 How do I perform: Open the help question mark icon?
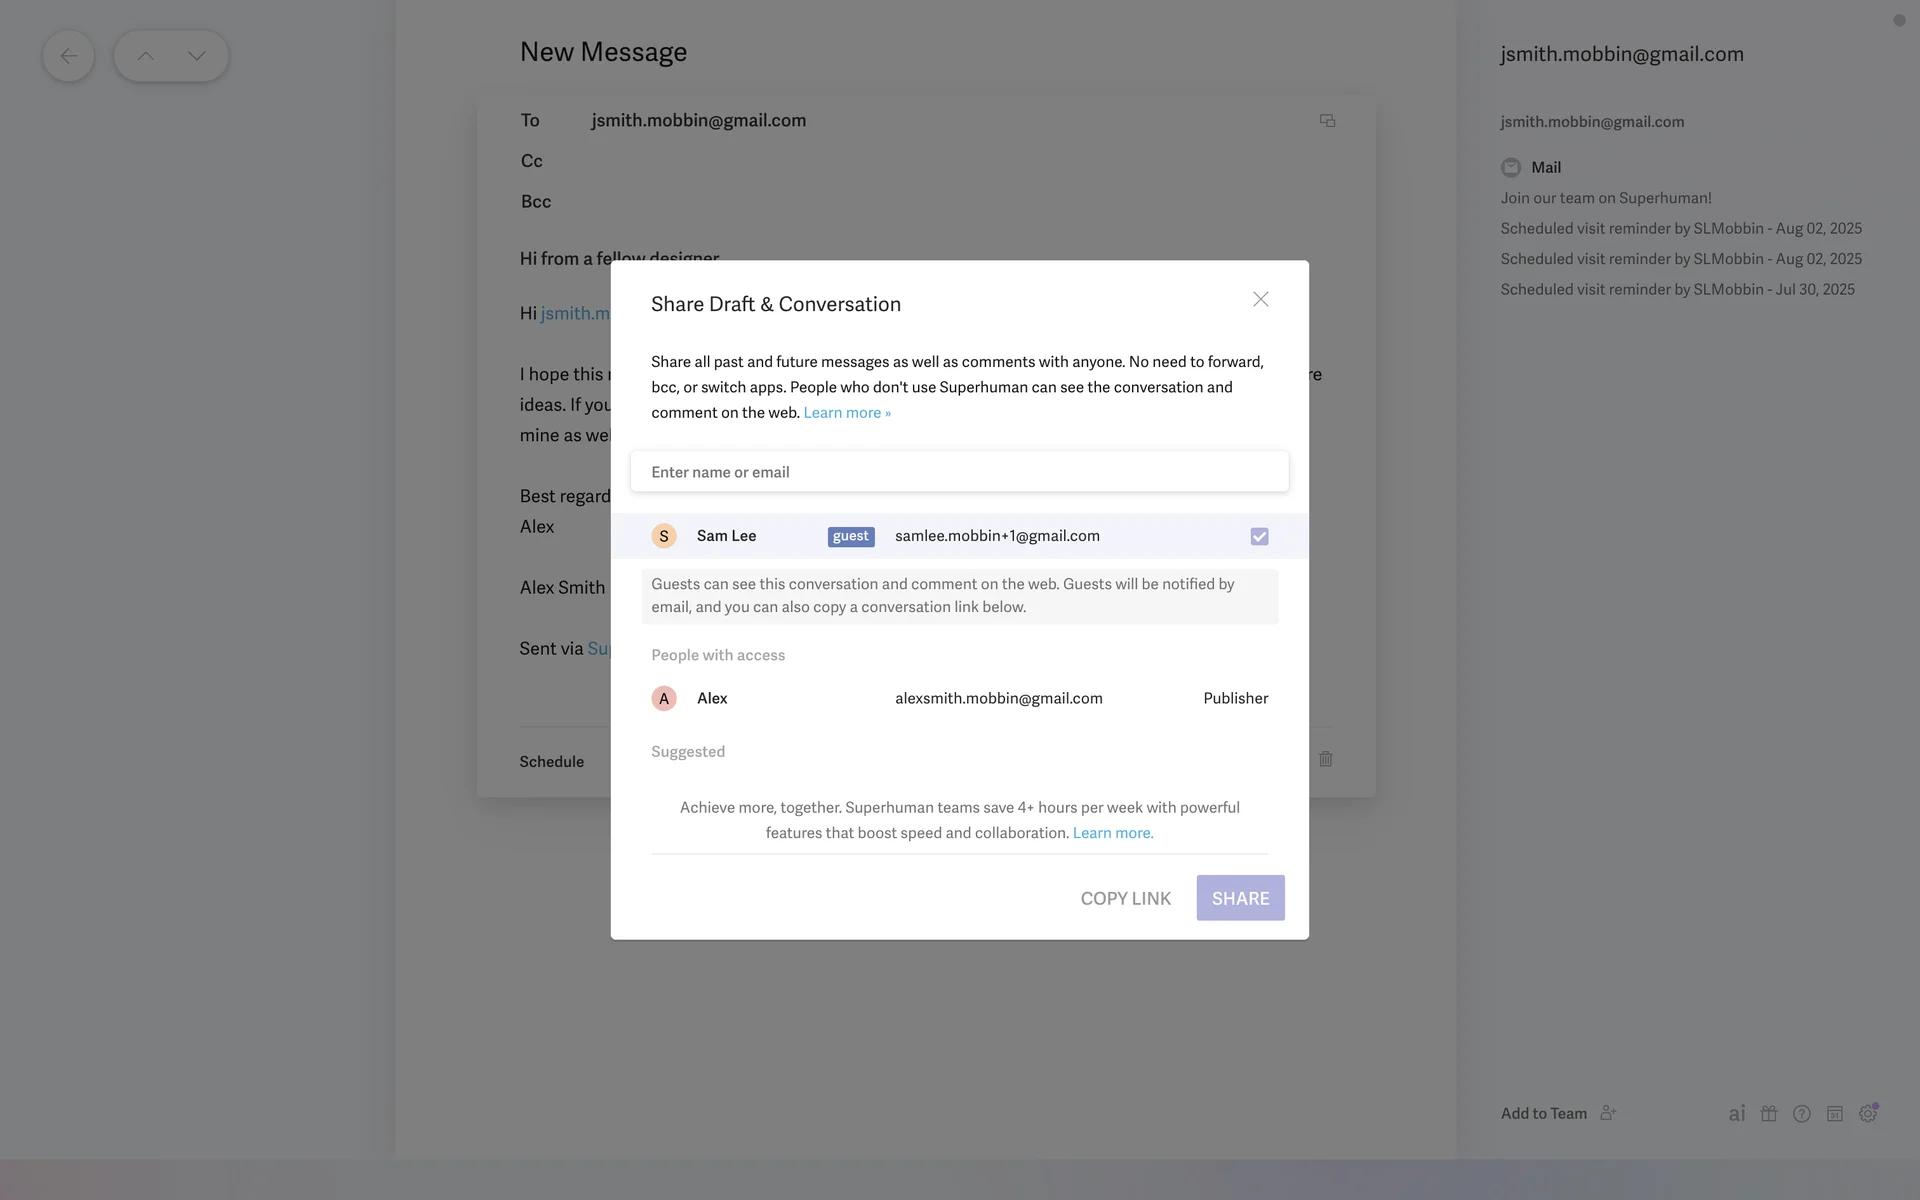click(1802, 1114)
